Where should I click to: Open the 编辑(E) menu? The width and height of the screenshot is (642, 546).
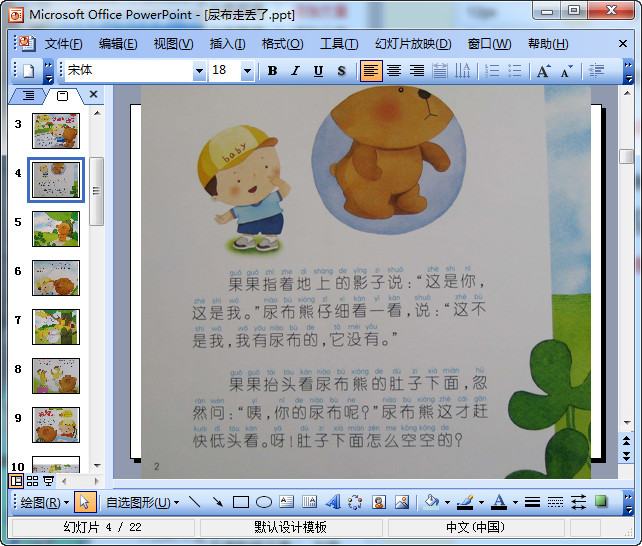118,44
